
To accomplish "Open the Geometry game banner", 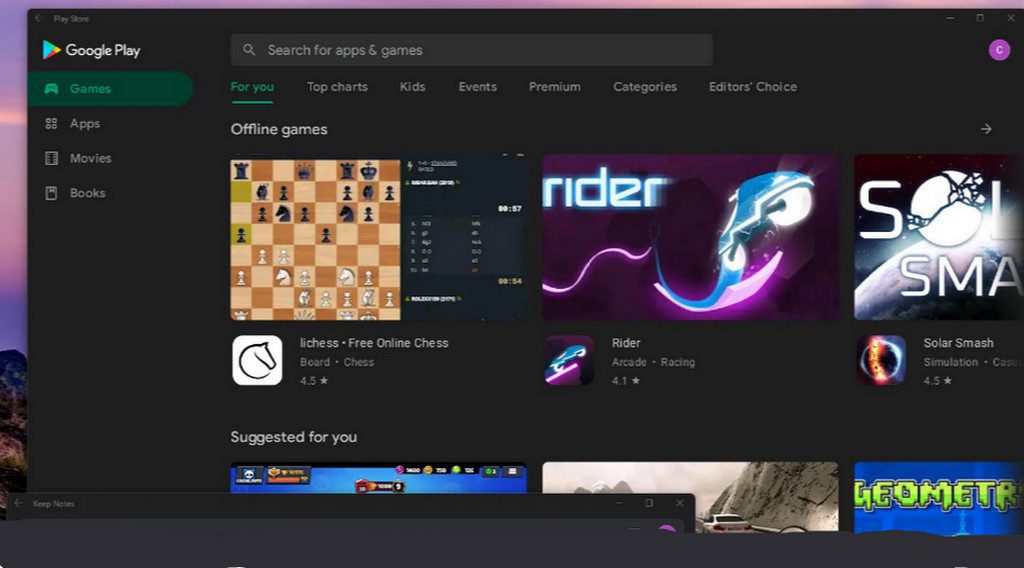I will (x=939, y=497).
